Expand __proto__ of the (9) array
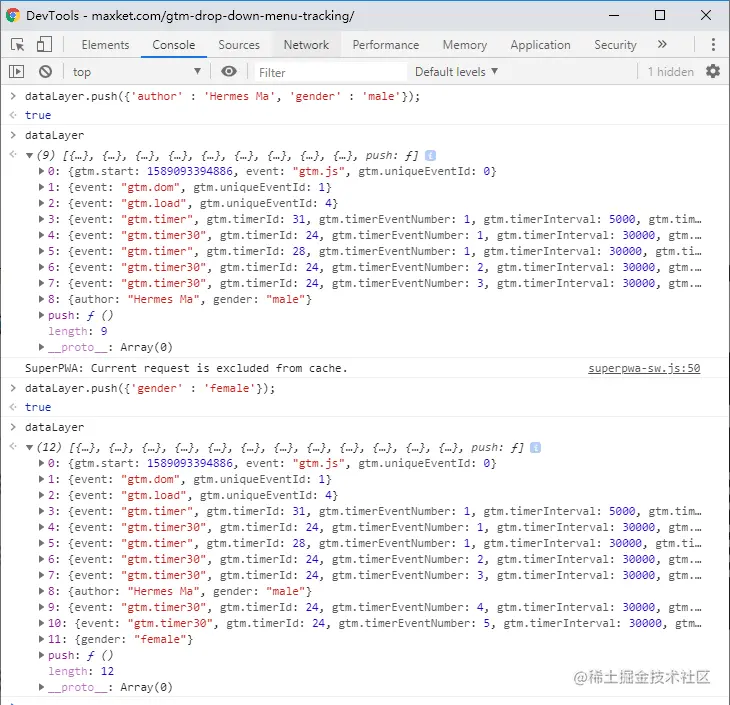This screenshot has height=705, width=730. 41,347
